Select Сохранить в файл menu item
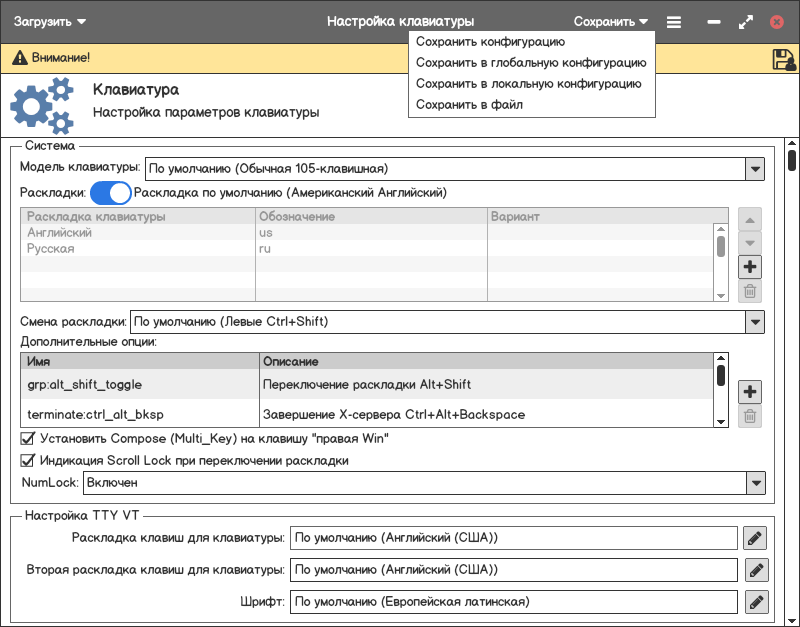 click(469, 105)
